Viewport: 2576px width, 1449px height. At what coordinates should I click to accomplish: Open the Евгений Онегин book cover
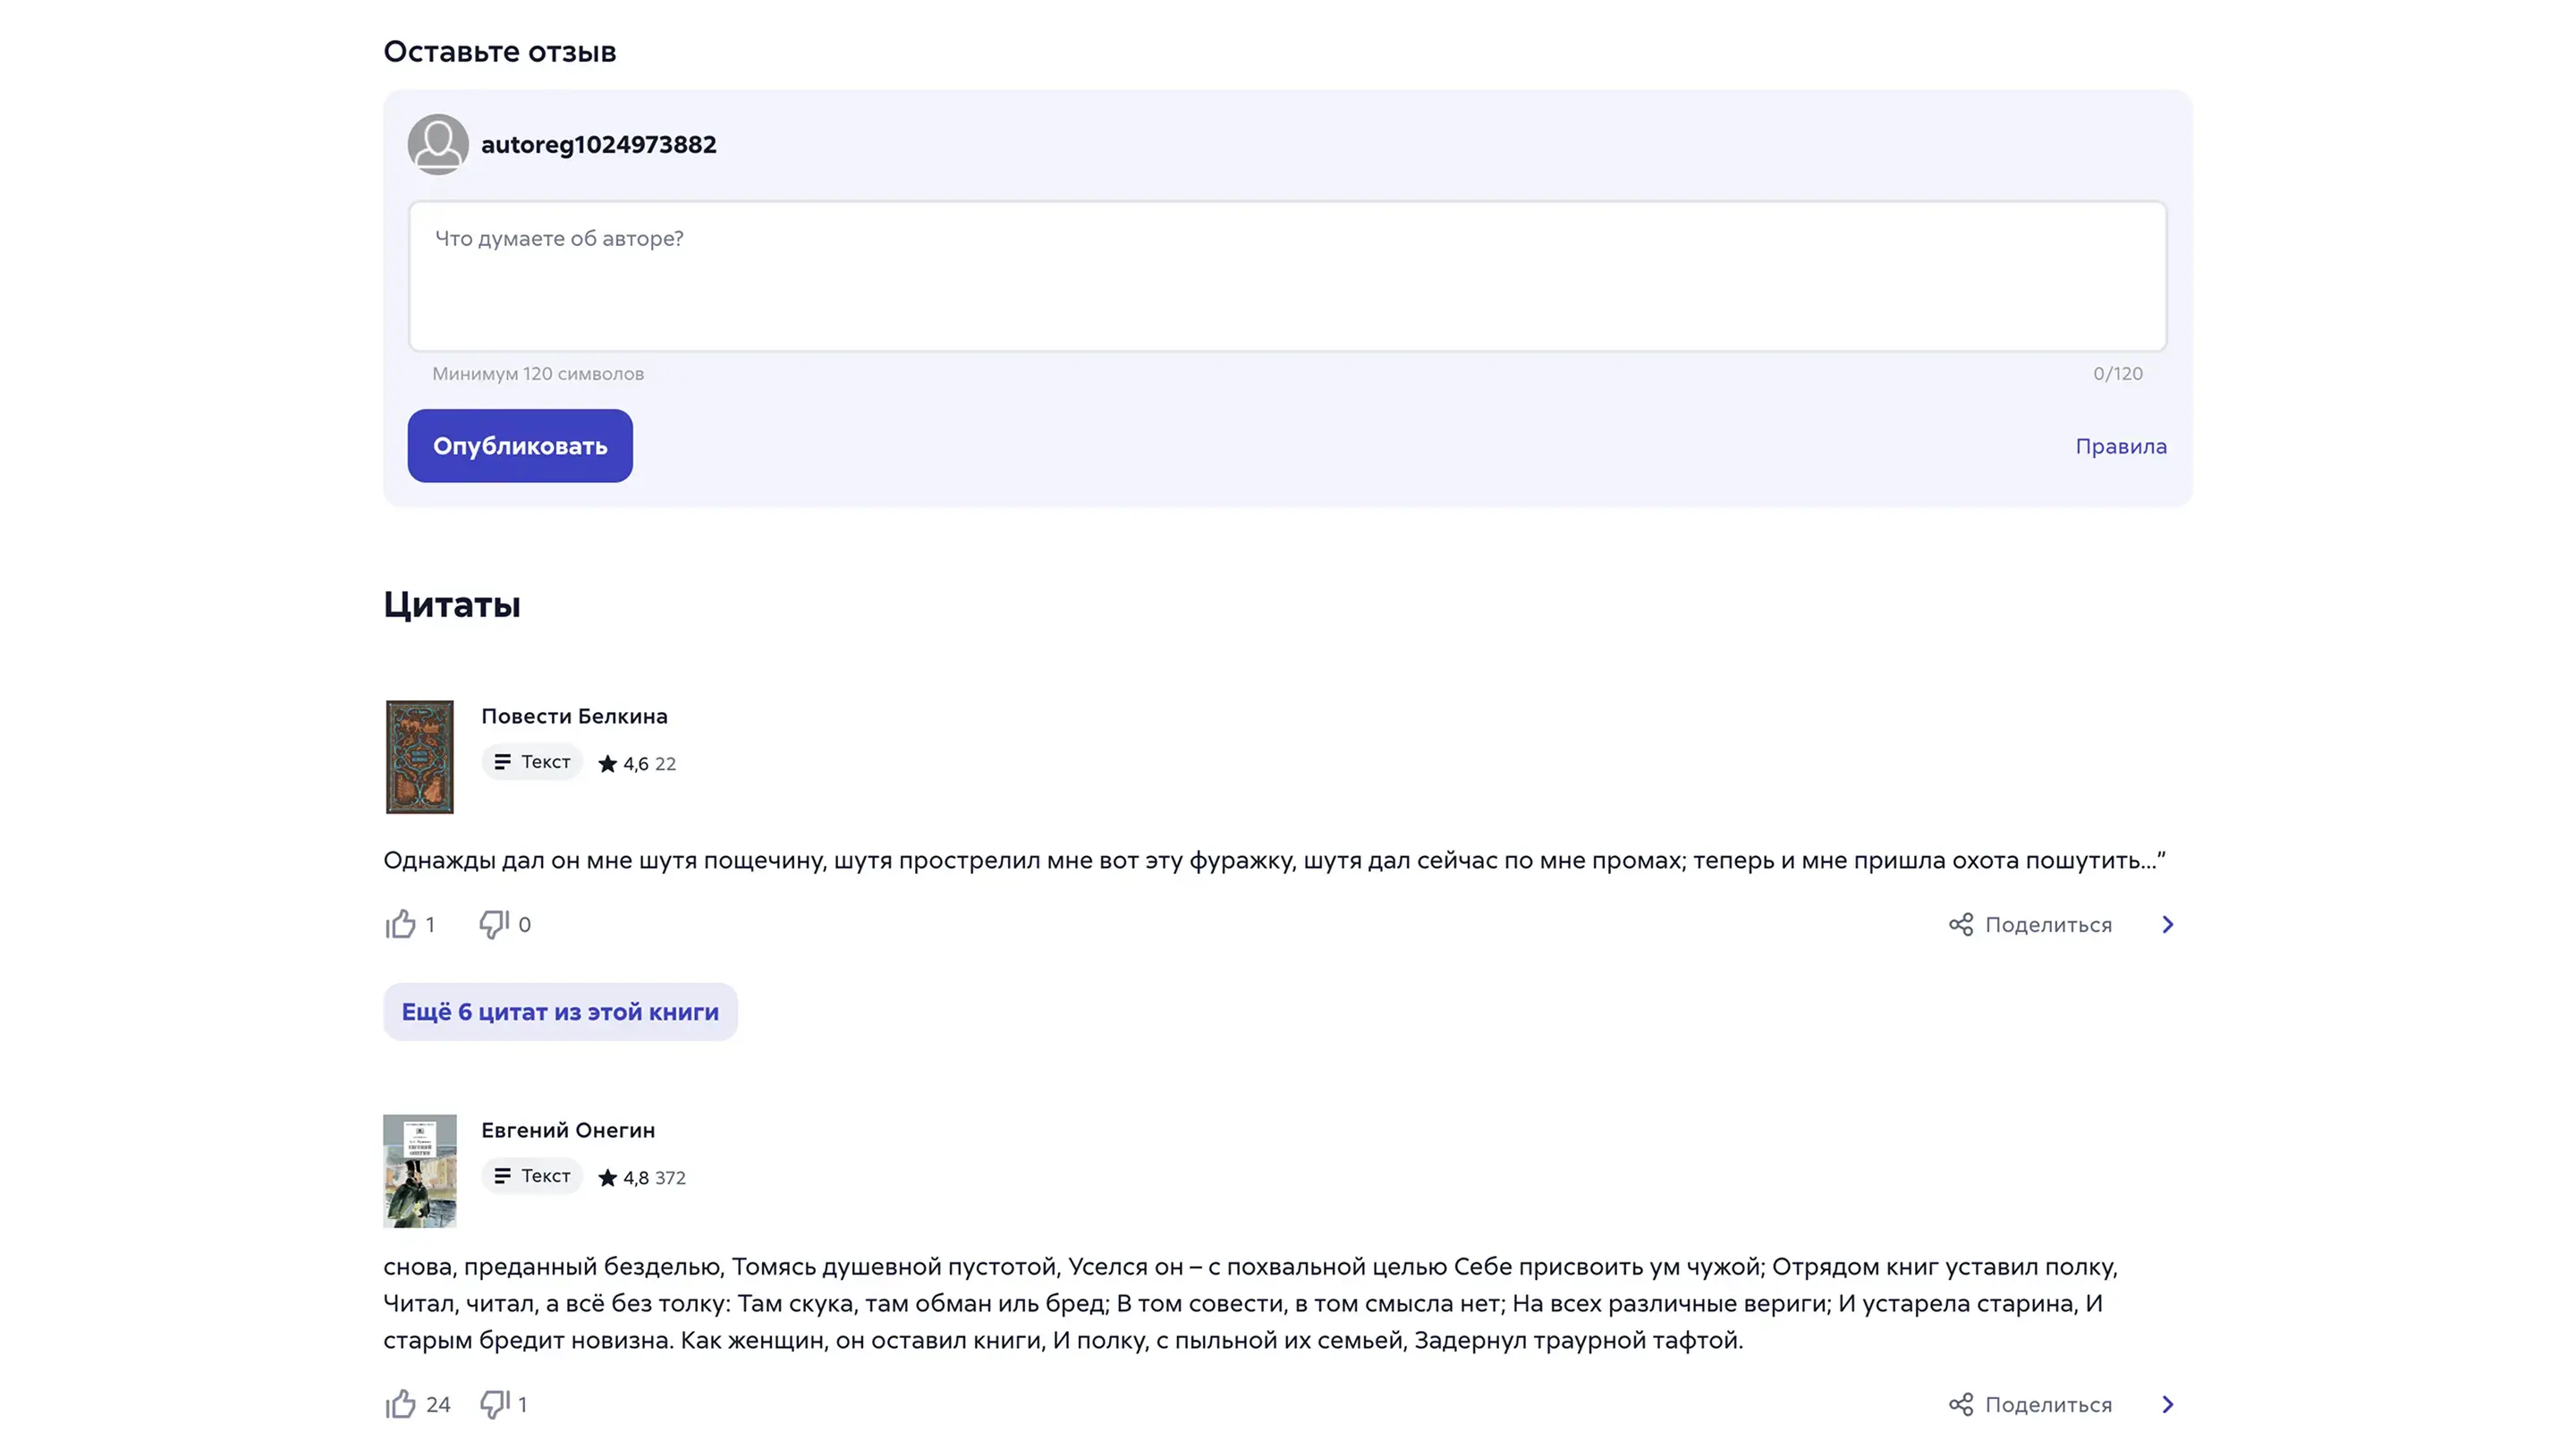tap(420, 1171)
